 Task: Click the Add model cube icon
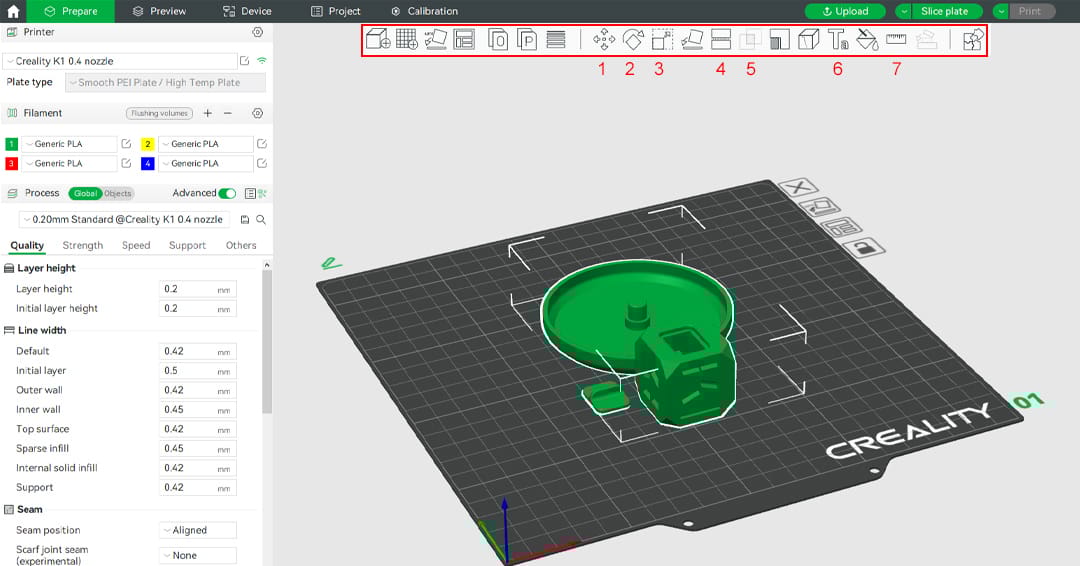point(377,40)
